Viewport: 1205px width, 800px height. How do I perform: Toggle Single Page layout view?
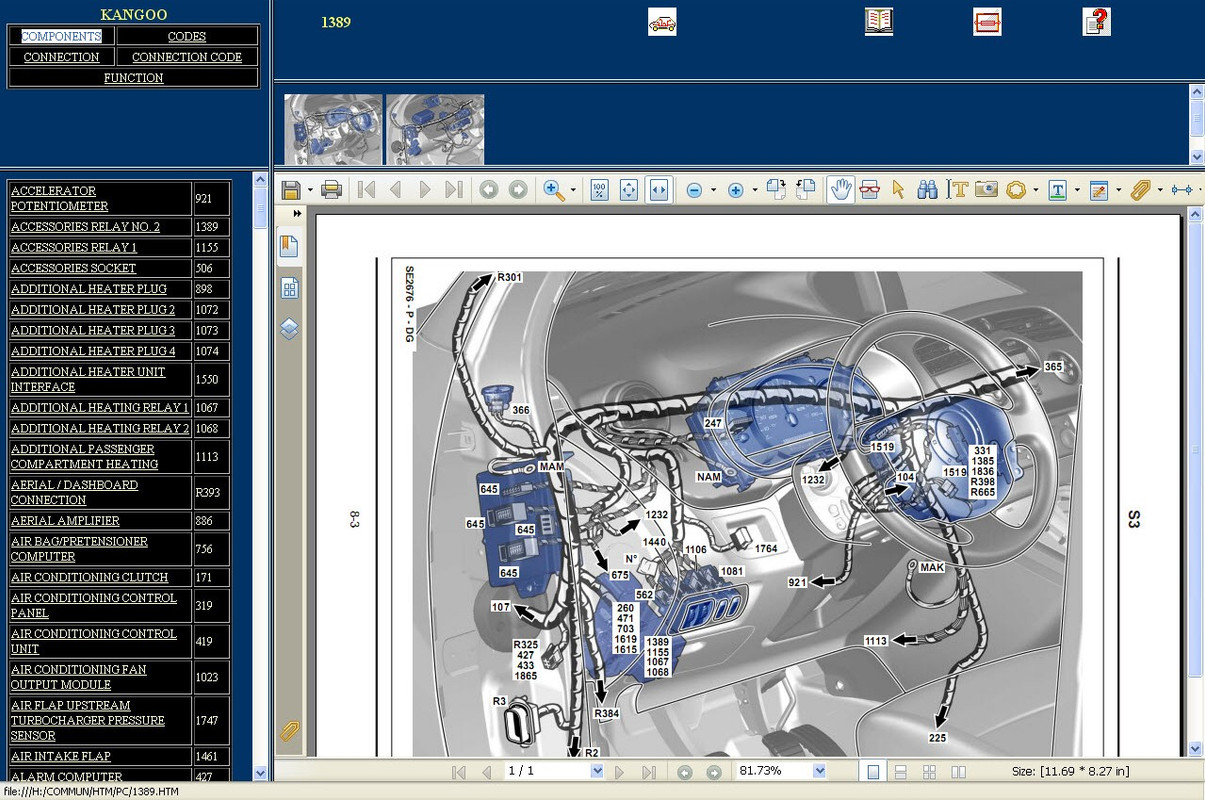[873, 771]
